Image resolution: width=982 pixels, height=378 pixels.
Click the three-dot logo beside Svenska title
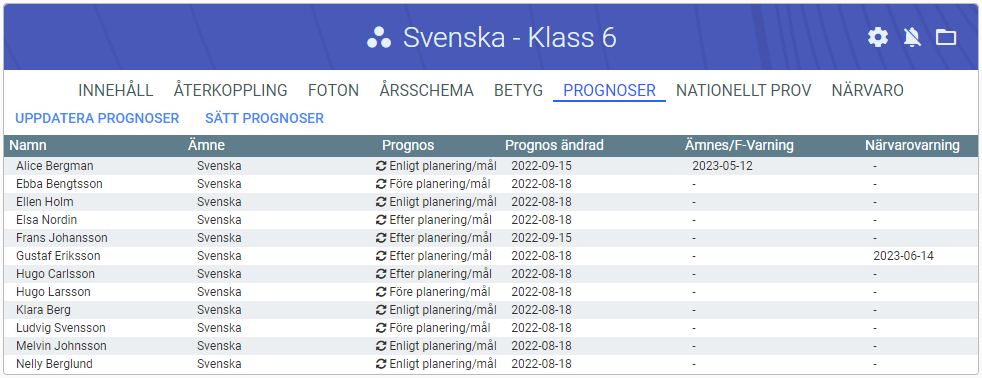click(x=379, y=38)
